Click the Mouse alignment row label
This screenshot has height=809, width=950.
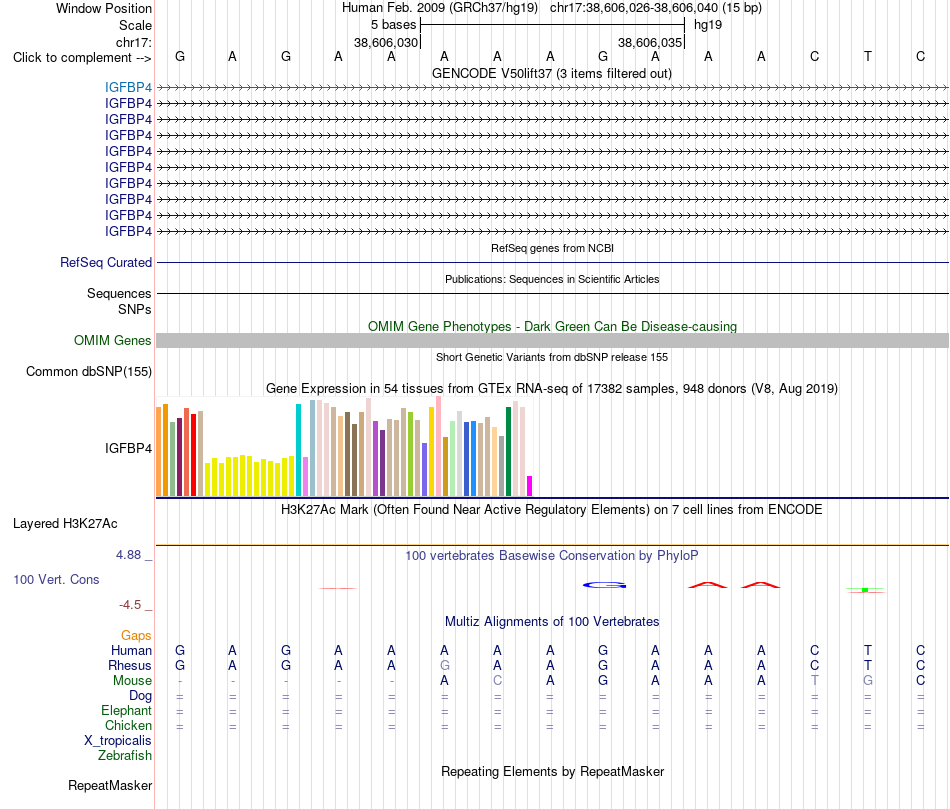132,681
